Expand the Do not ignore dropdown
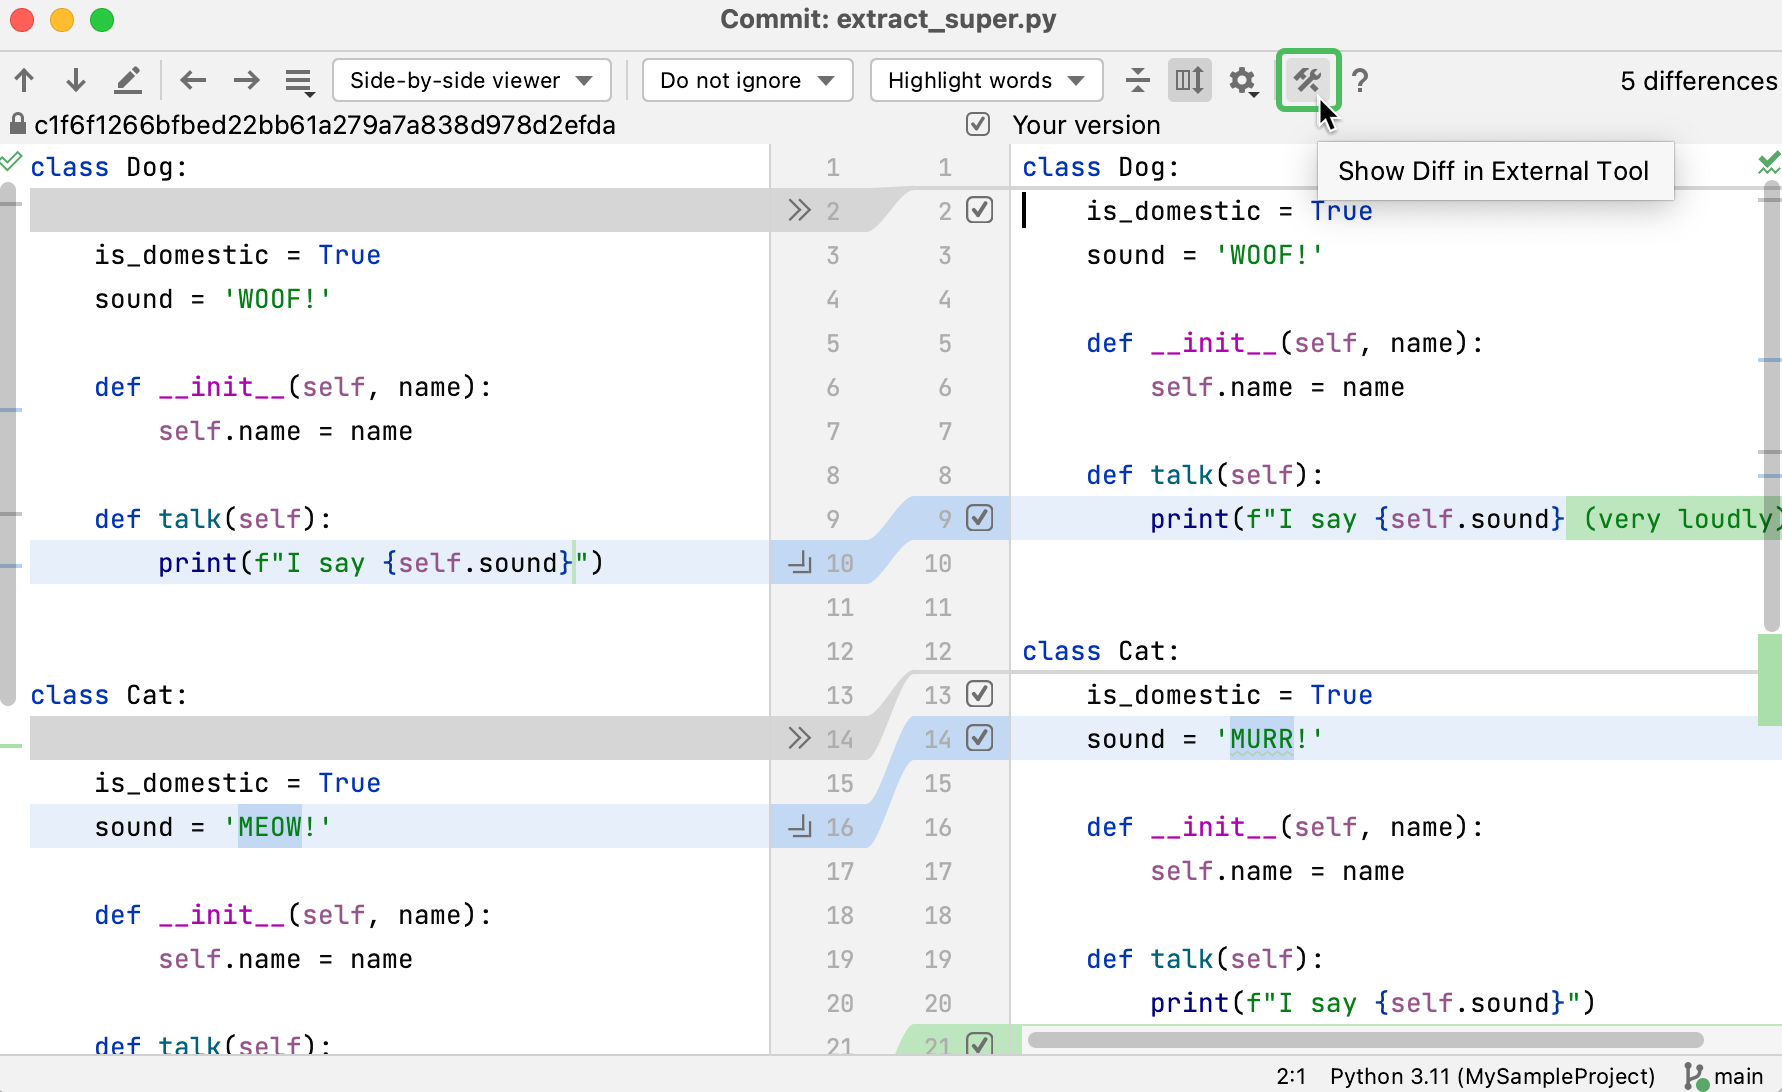The height and width of the screenshot is (1092, 1782). click(747, 80)
